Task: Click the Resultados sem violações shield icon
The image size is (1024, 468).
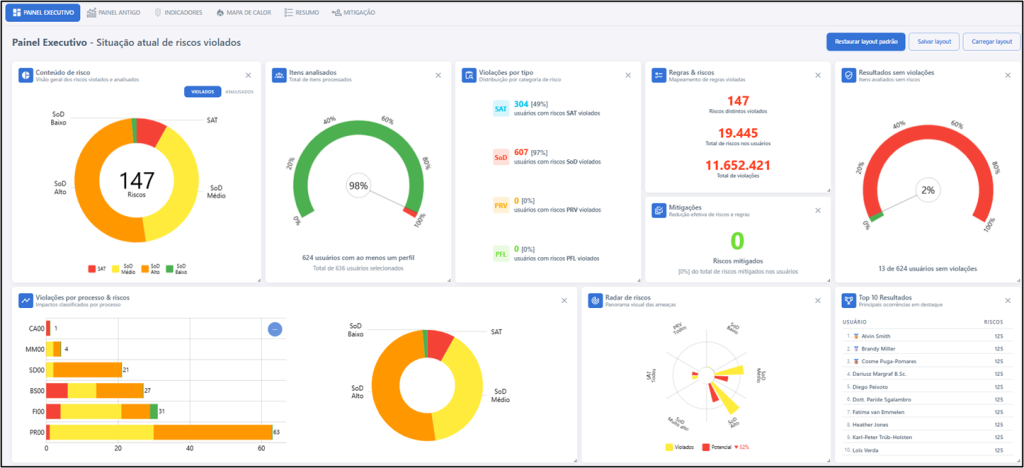Action: pos(848,75)
